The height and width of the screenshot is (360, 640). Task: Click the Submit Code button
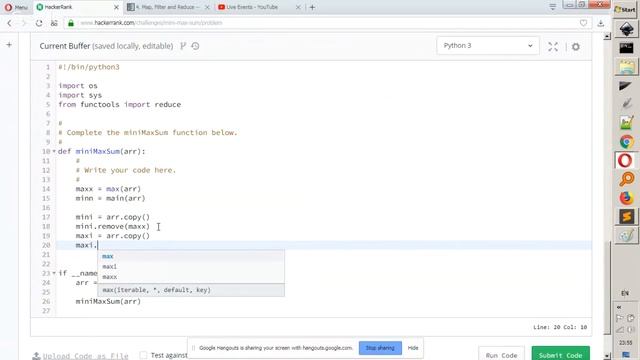[560, 354]
